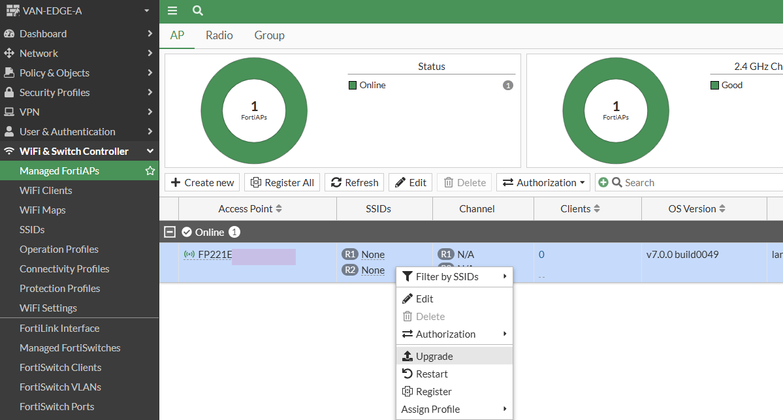This screenshot has width=783, height=420.
Task: Expand the Network menu
Action: coord(79,53)
